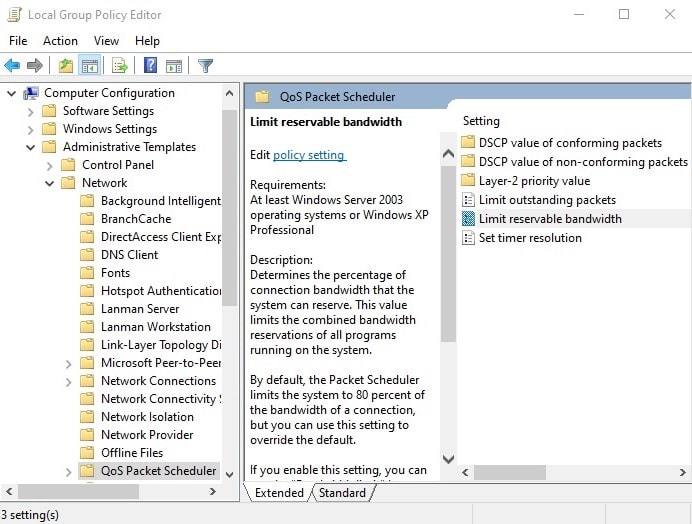
Task: Click the DSCP value of conforming packets folder icon
Action: click(x=468, y=143)
